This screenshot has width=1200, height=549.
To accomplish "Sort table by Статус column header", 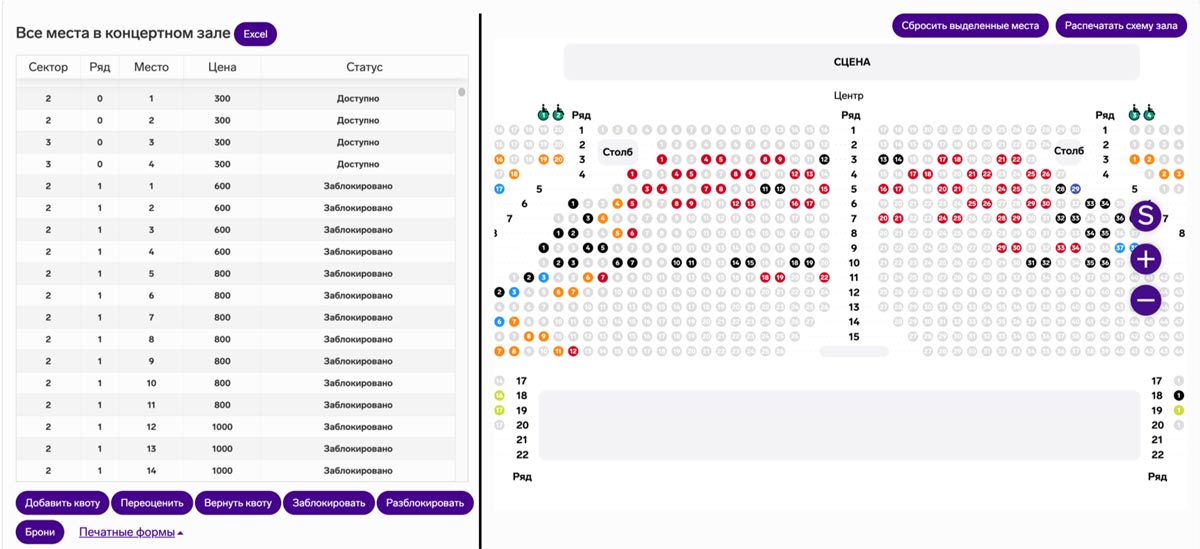I will (364, 67).
